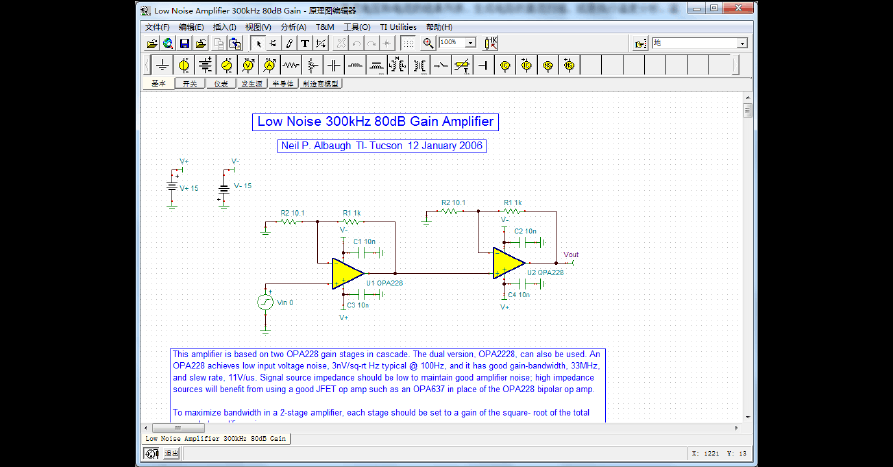Insert a voltmeter component
Image resolution: width=893 pixels, height=467 pixels.
(248, 65)
